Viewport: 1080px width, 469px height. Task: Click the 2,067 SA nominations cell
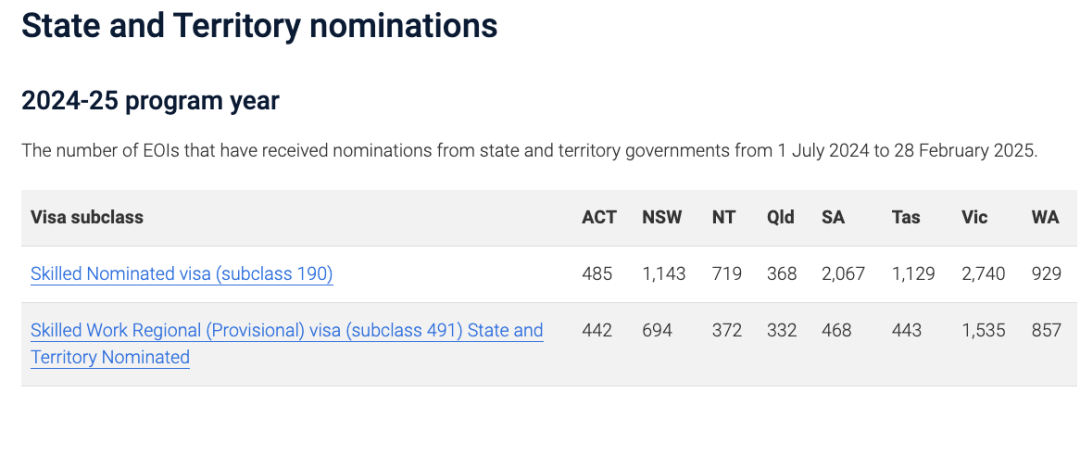pos(843,273)
